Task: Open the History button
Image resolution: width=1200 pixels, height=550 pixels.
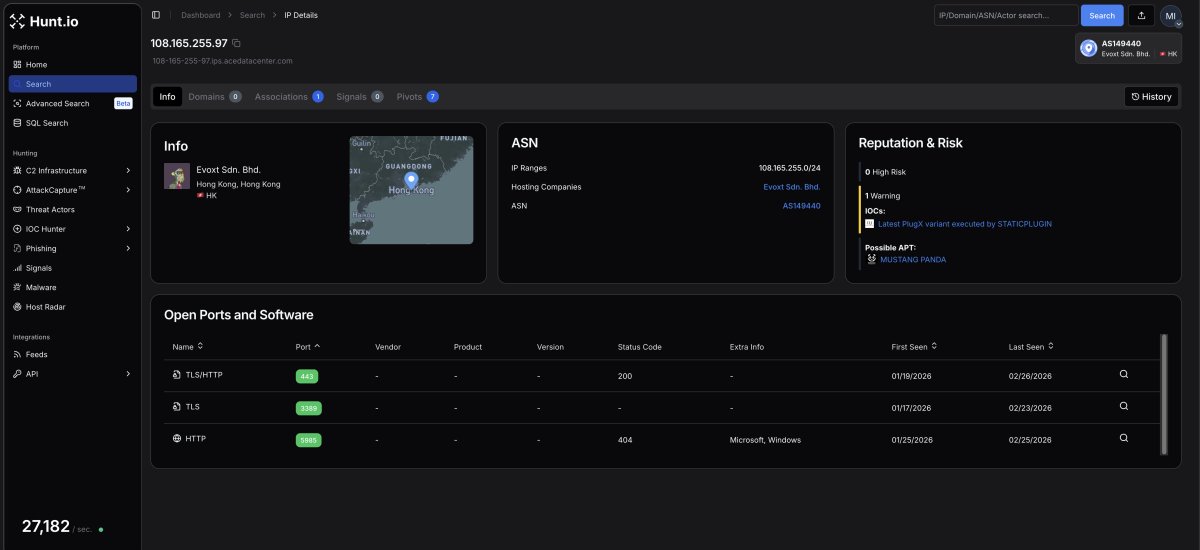Action: pyautogui.click(x=1151, y=97)
